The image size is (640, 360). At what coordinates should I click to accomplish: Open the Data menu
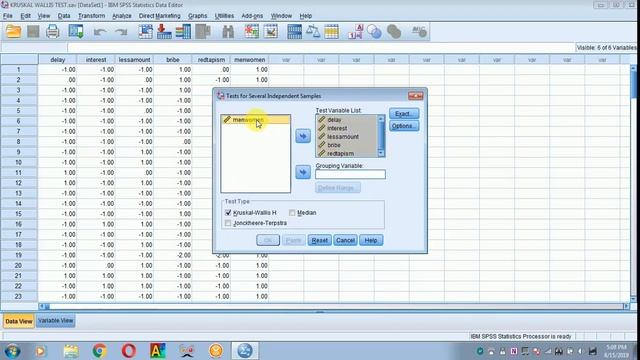tap(64, 16)
